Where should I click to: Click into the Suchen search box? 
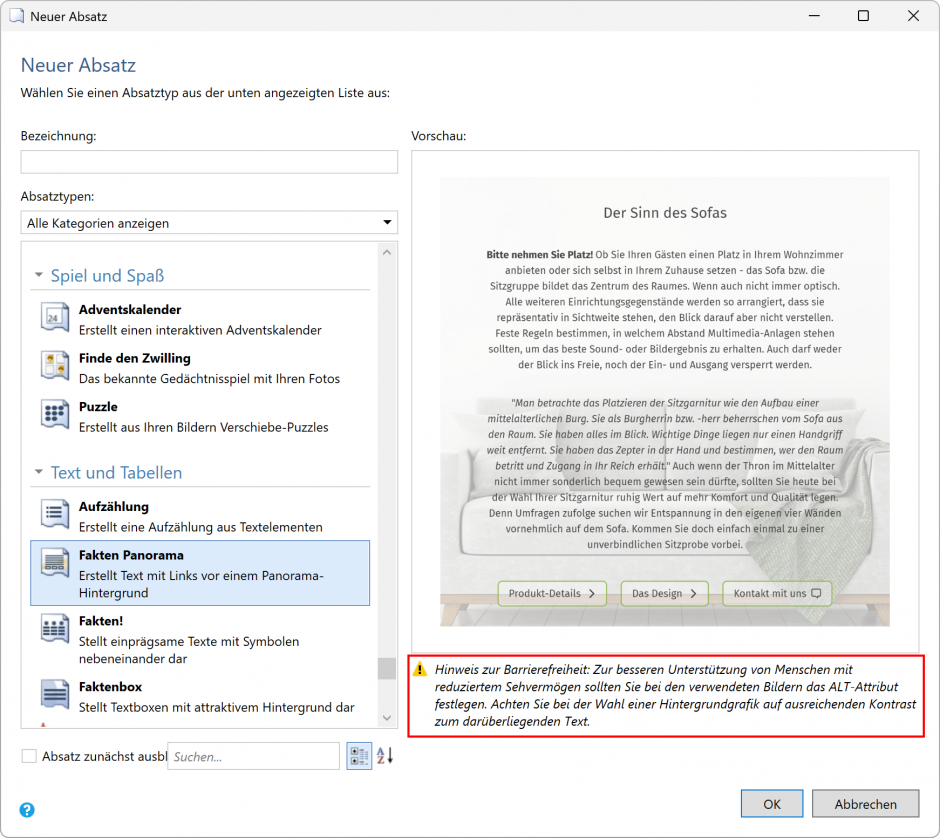(x=253, y=757)
